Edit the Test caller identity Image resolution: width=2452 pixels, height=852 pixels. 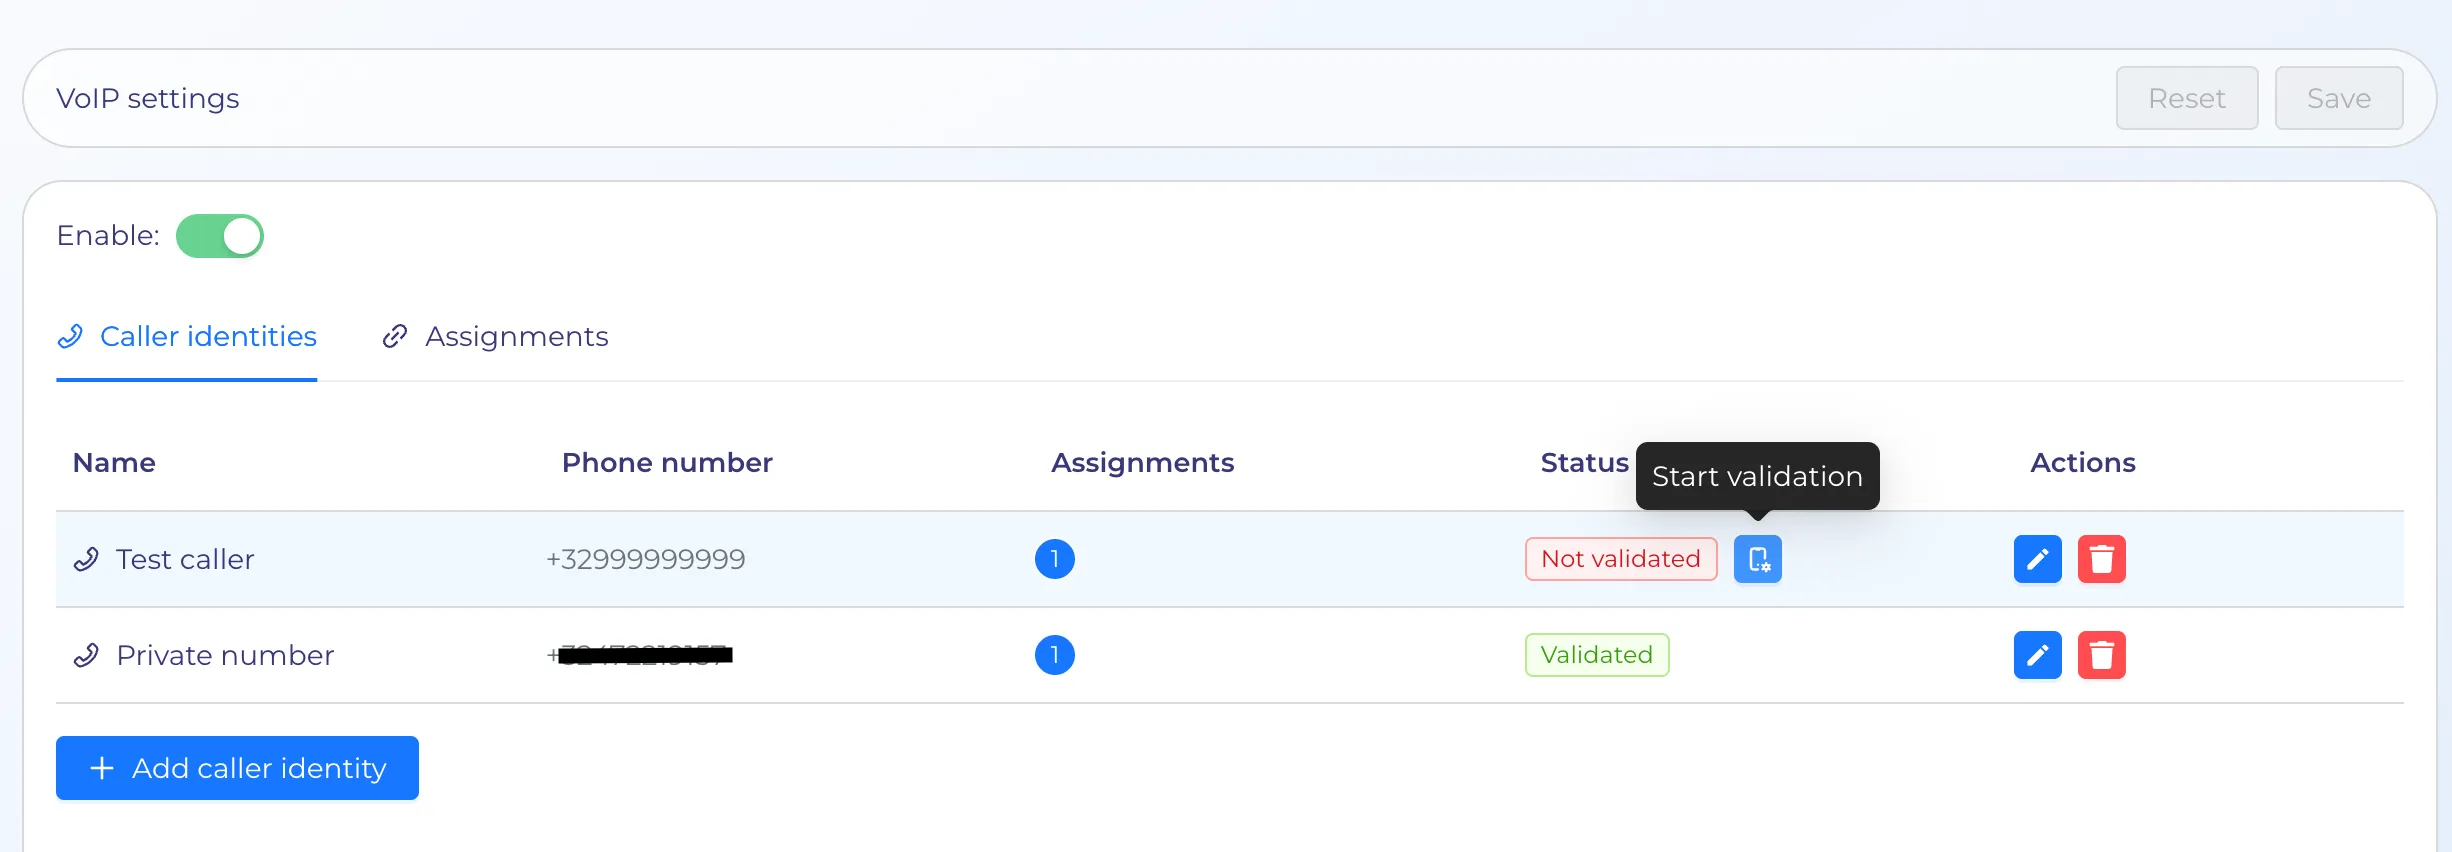[x=2037, y=559]
